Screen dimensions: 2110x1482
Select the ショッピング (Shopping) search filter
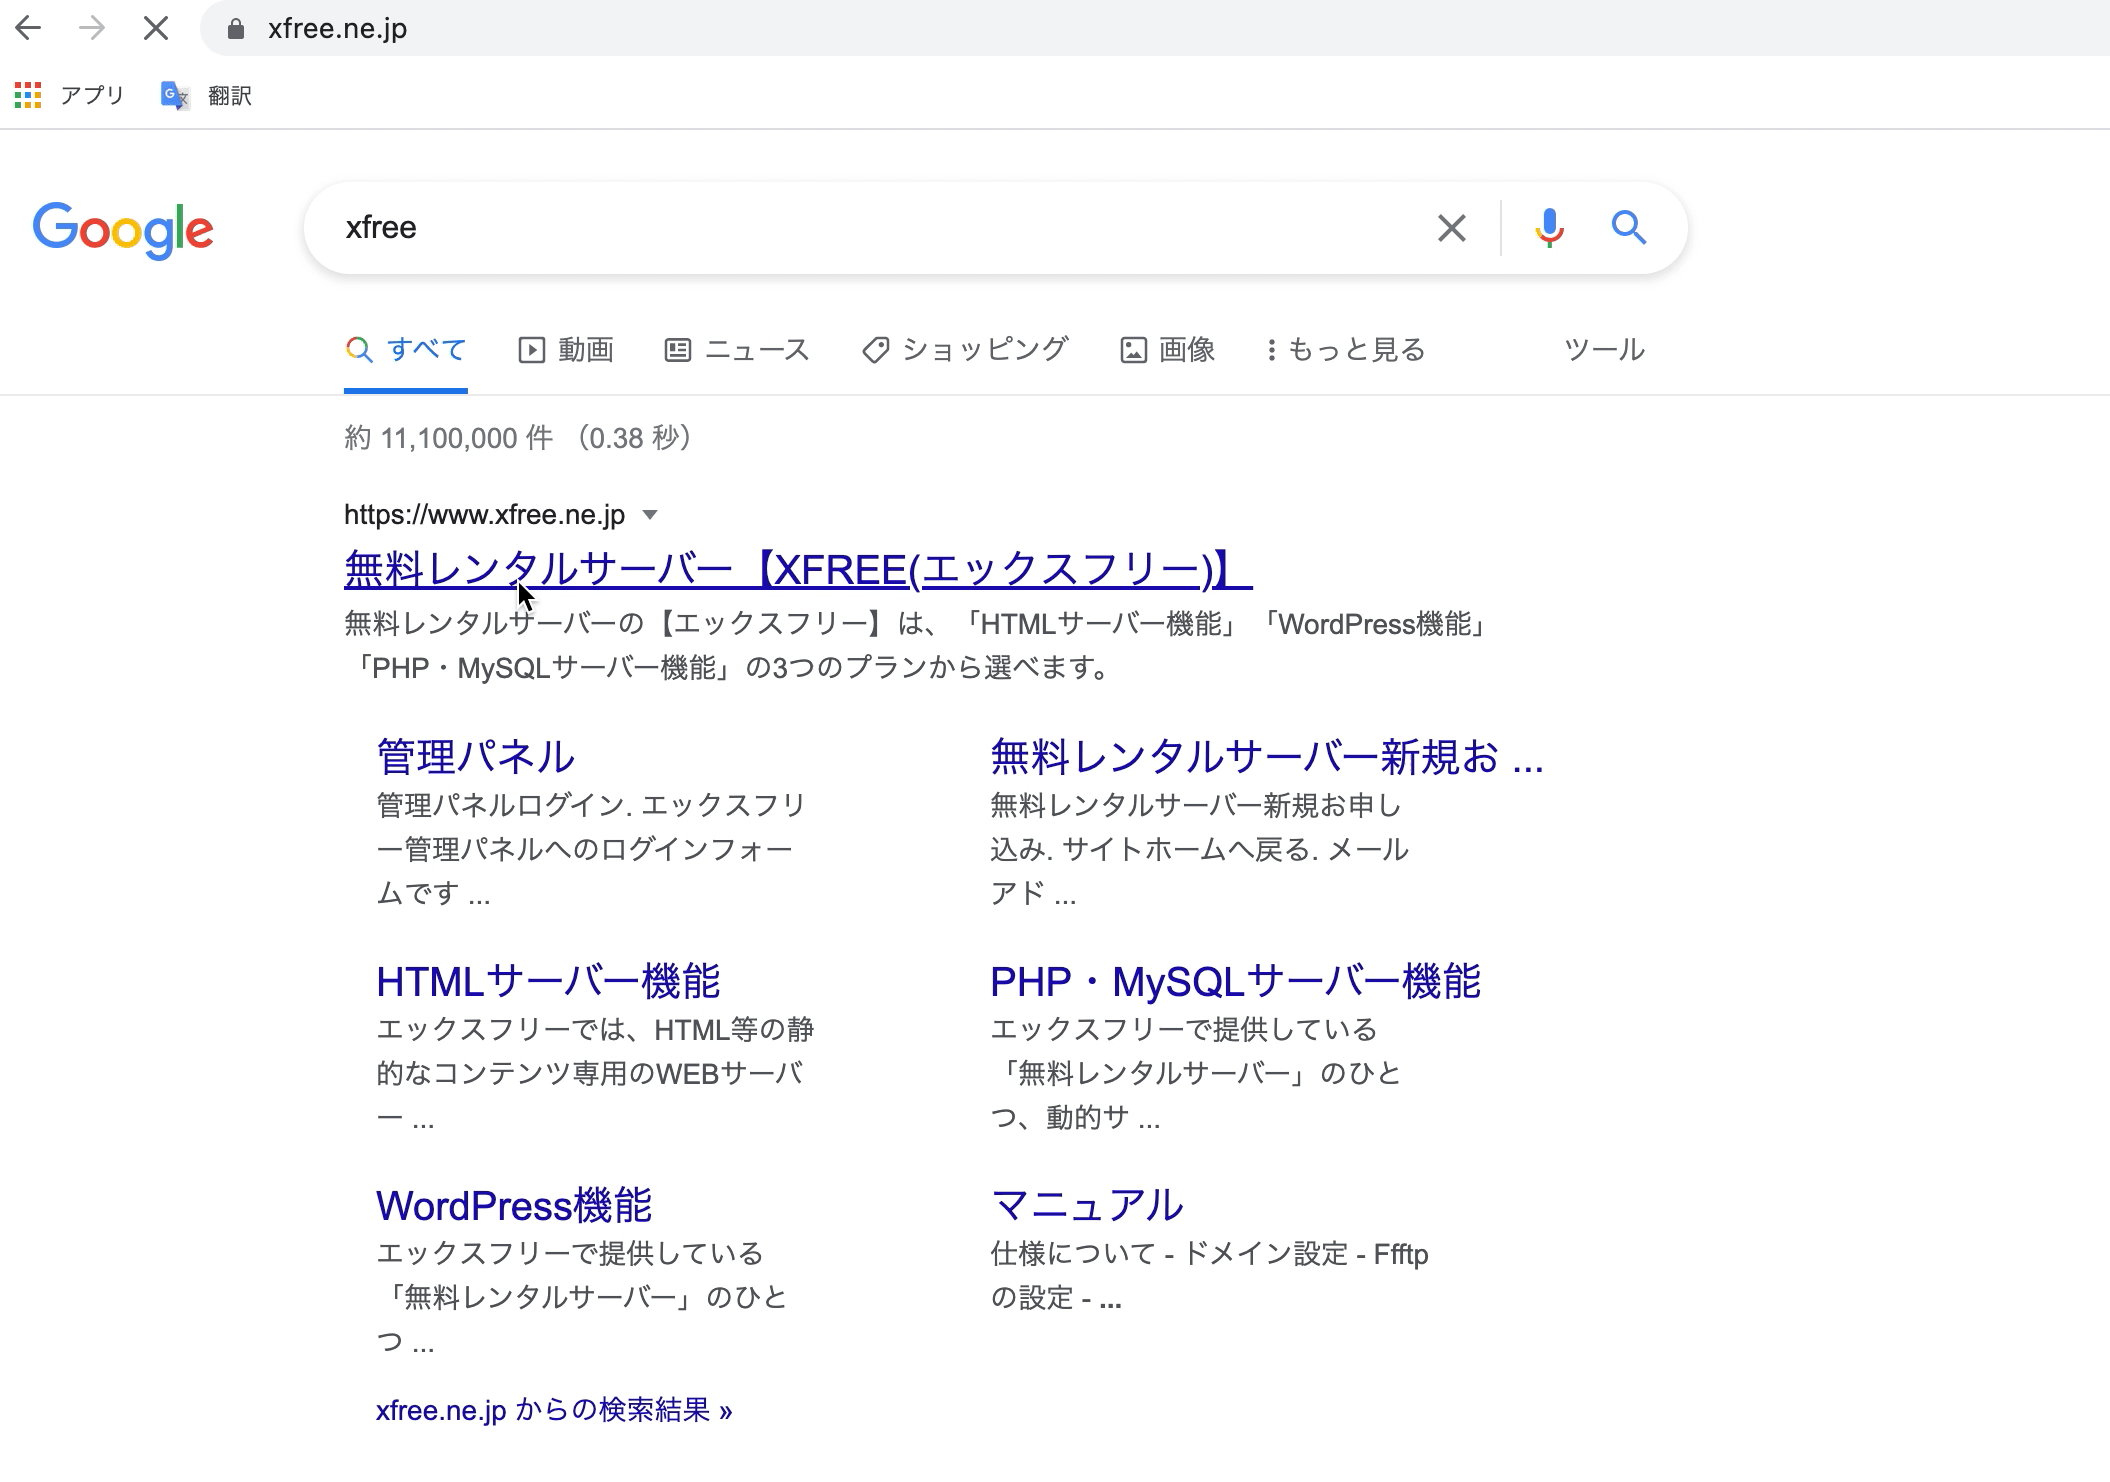click(x=963, y=350)
